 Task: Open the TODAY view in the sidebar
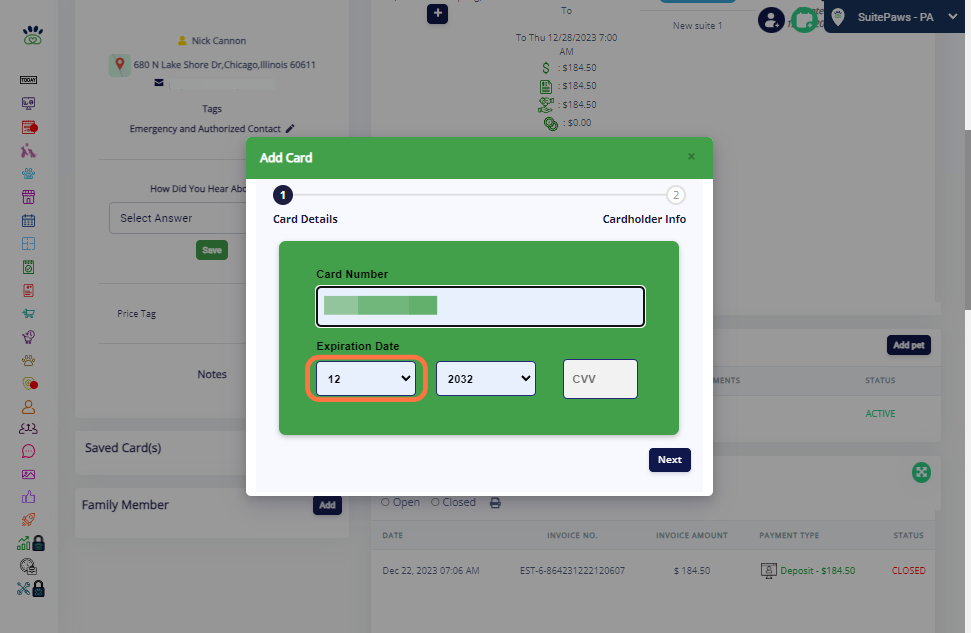(x=28, y=80)
